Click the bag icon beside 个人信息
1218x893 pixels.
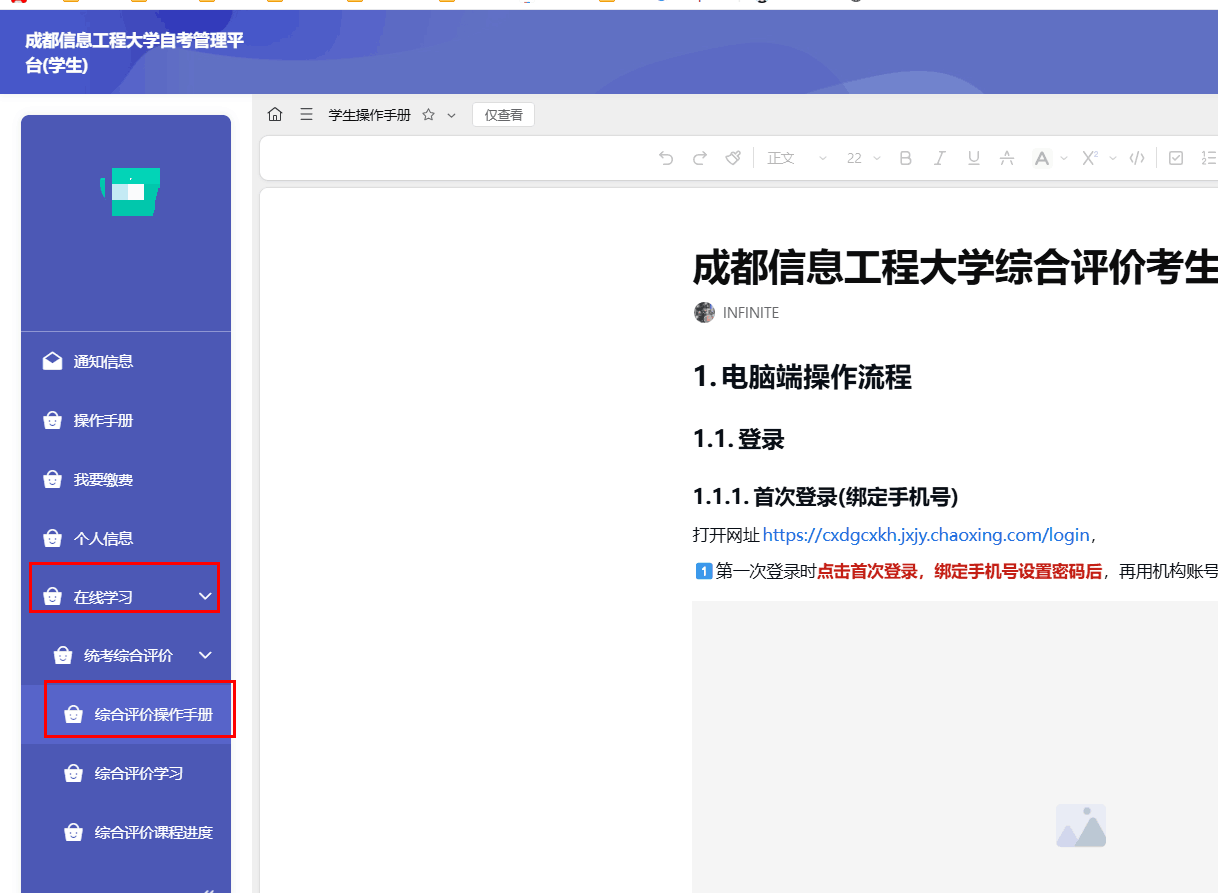pyautogui.click(x=52, y=538)
